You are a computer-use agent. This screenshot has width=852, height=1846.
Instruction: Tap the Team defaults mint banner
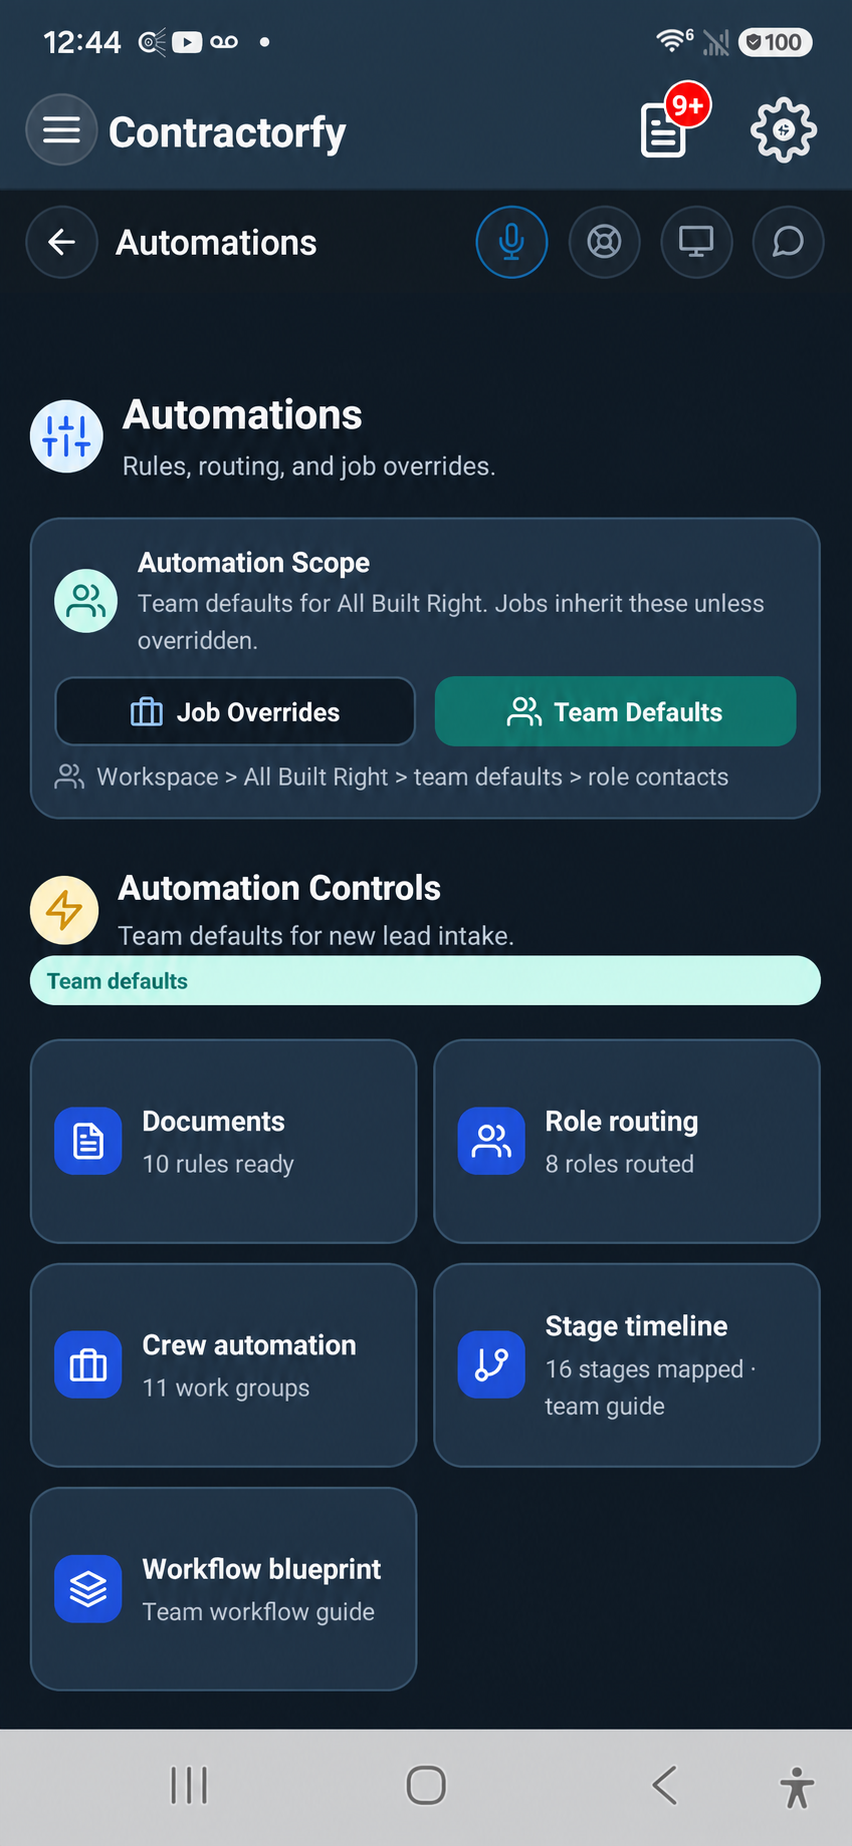tap(425, 981)
